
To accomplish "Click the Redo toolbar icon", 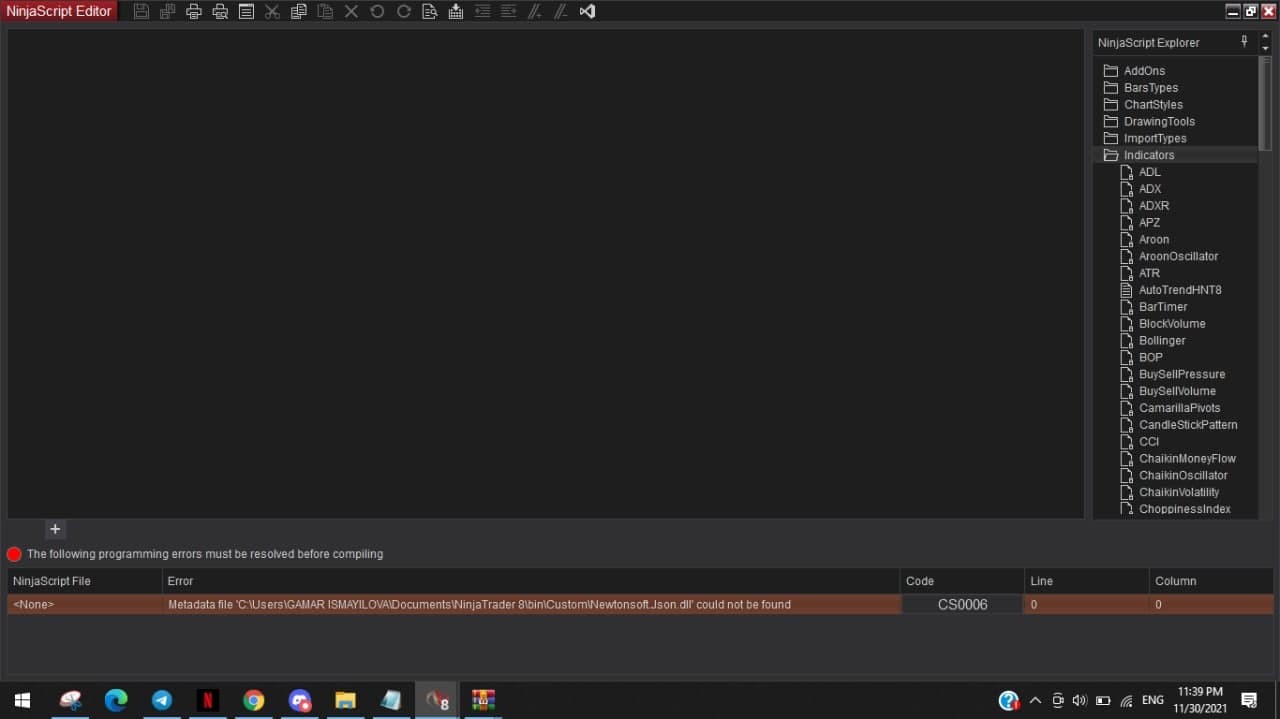I will 403,11.
